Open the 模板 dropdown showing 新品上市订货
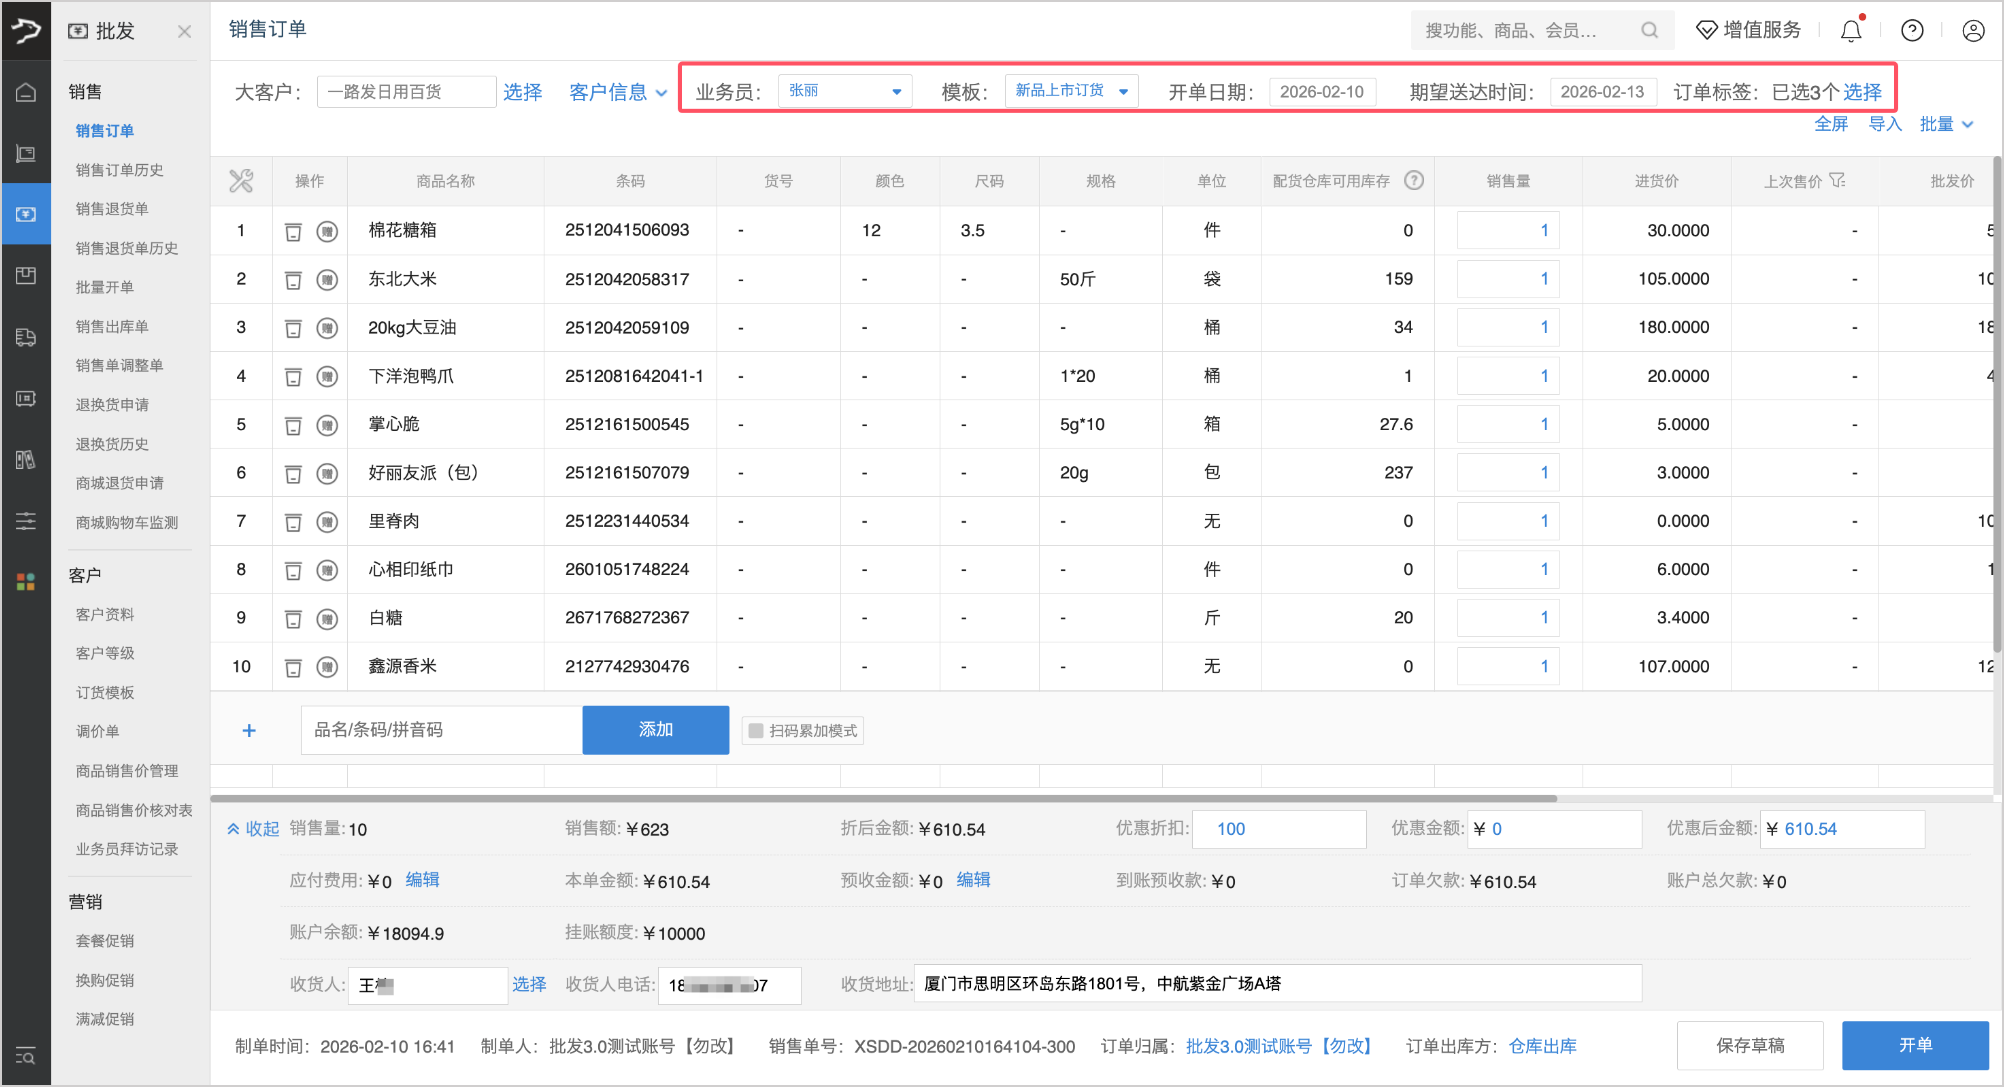Image resolution: width=2005 pixels, height=1088 pixels. 1071,91
